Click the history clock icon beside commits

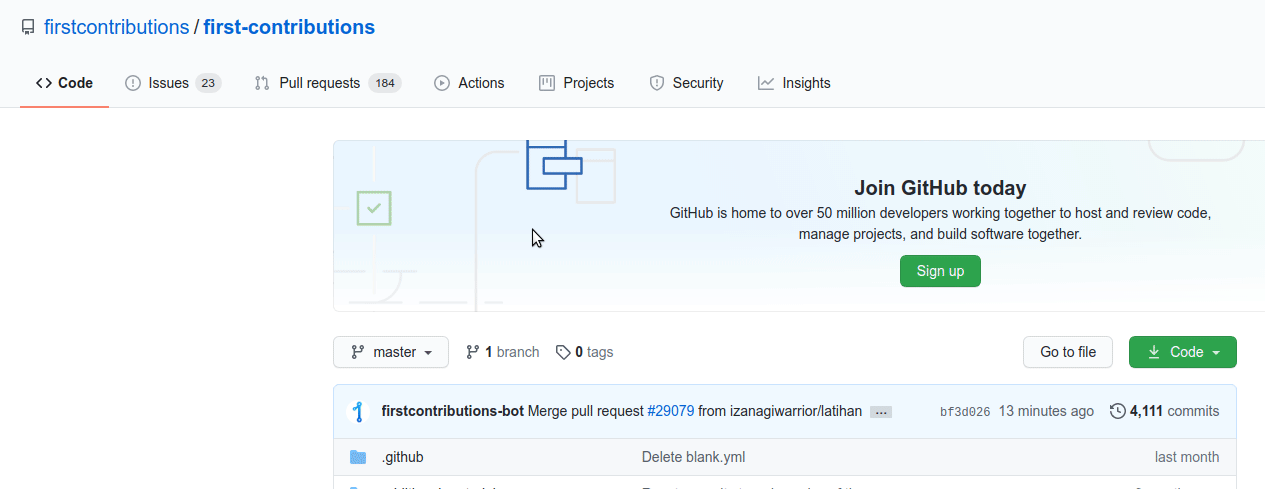click(1118, 411)
